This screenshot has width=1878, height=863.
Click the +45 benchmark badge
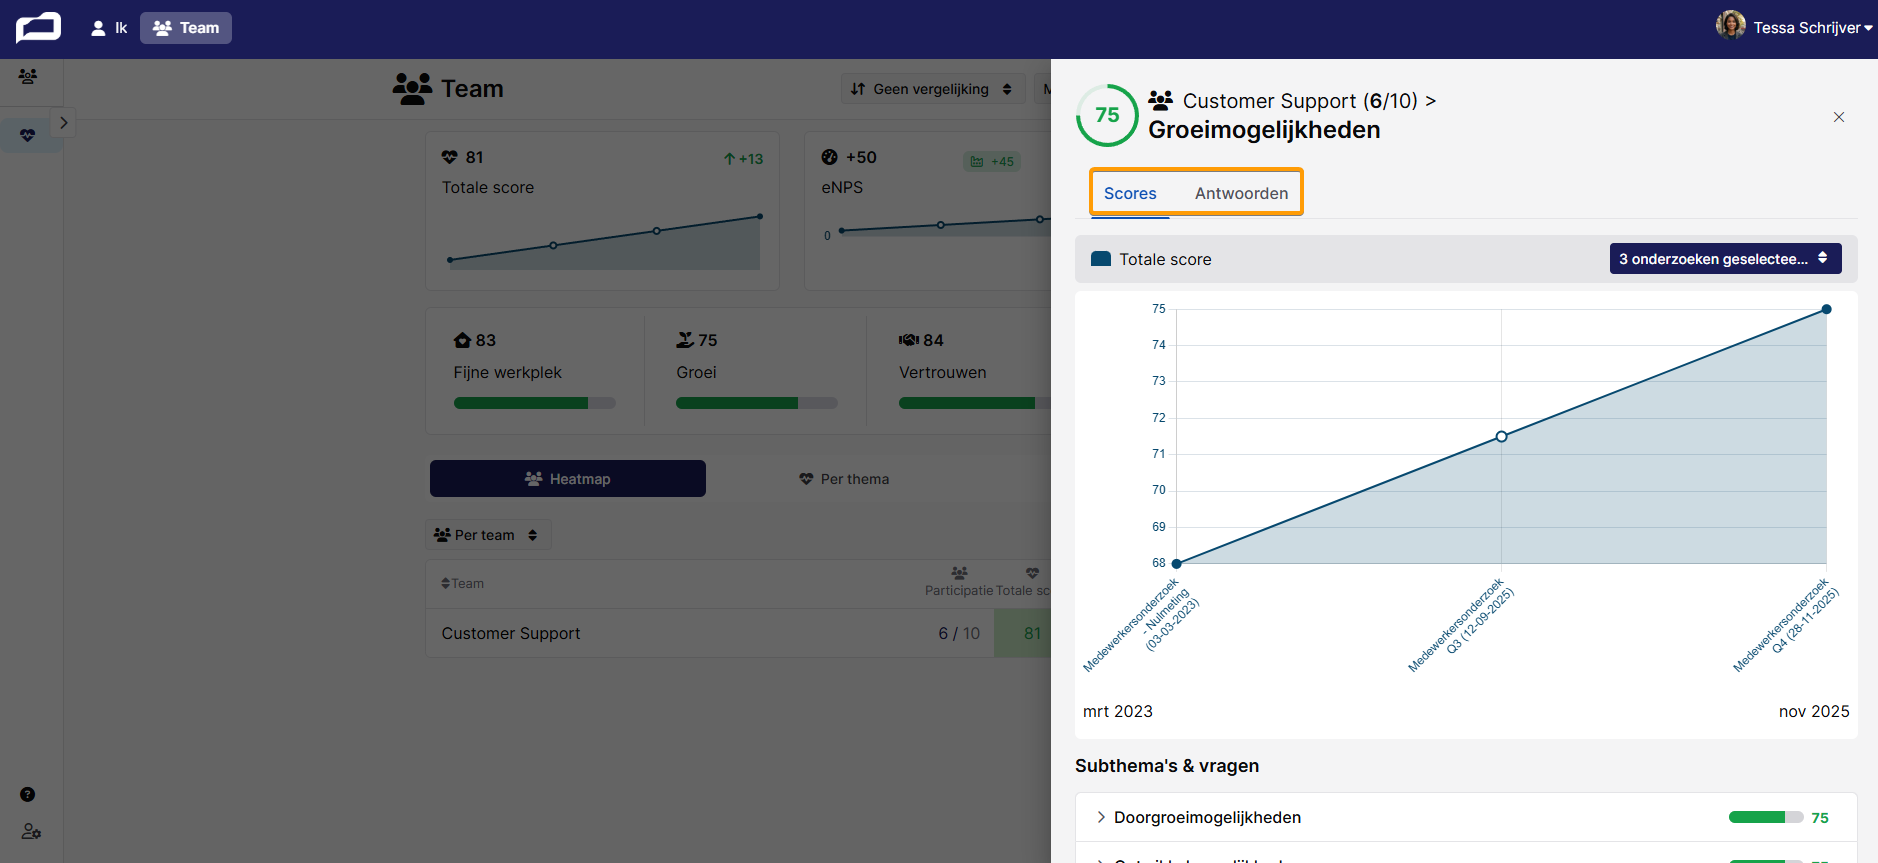click(x=992, y=161)
